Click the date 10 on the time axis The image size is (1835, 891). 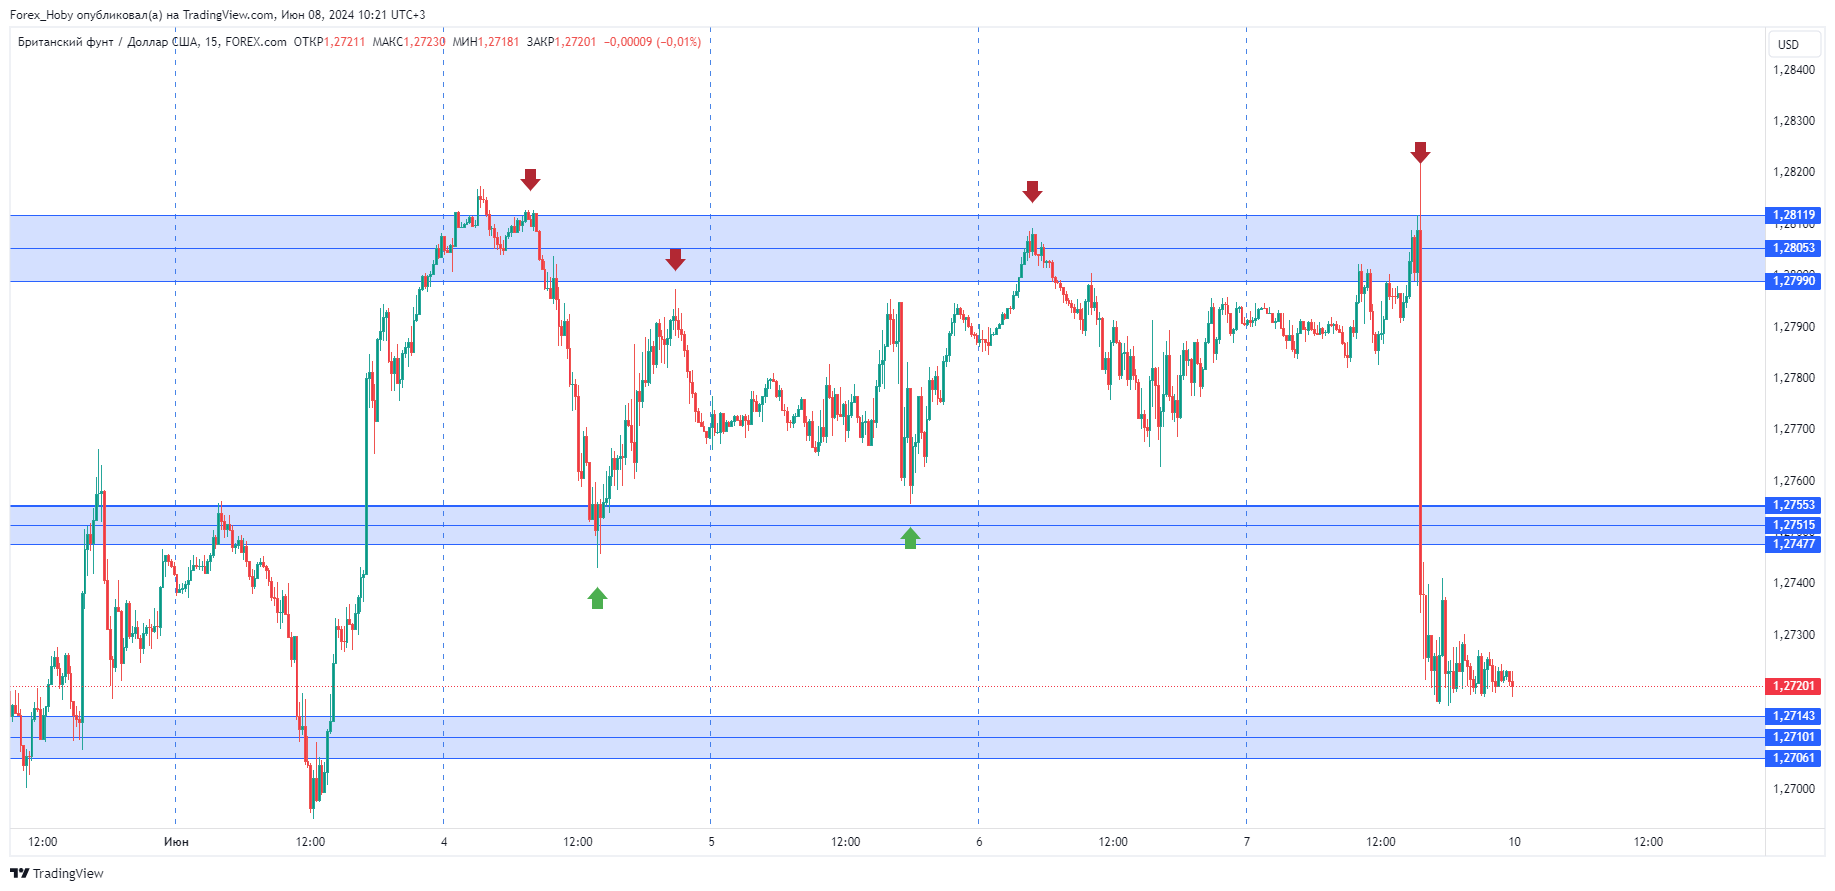(1515, 842)
